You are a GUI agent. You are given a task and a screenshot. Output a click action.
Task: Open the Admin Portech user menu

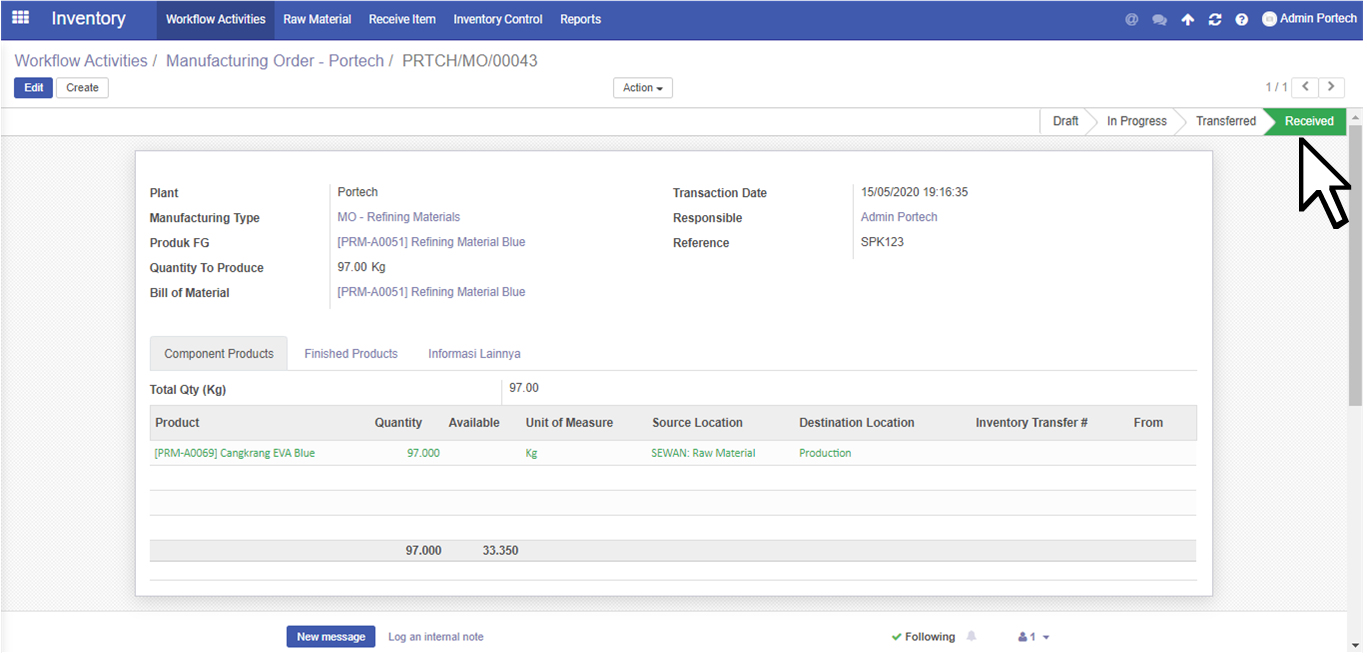(1309, 19)
